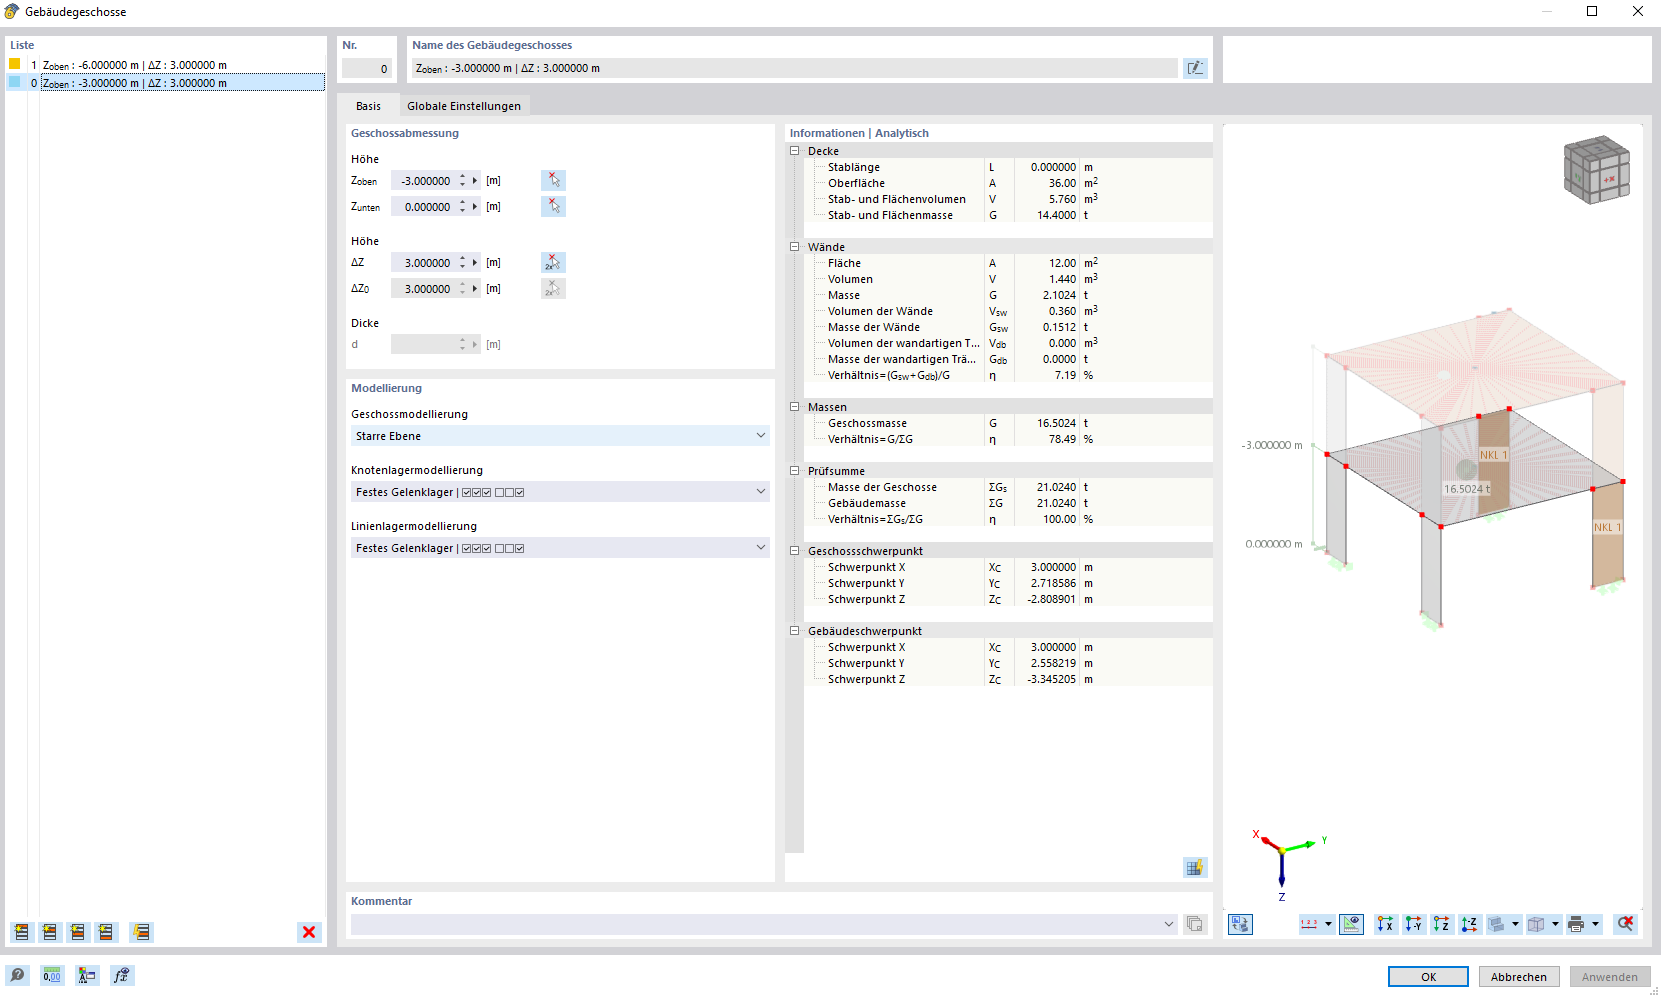The width and height of the screenshot is (1661, 996).
Task: Click the second new story list icon
Action: pos(49,932)
